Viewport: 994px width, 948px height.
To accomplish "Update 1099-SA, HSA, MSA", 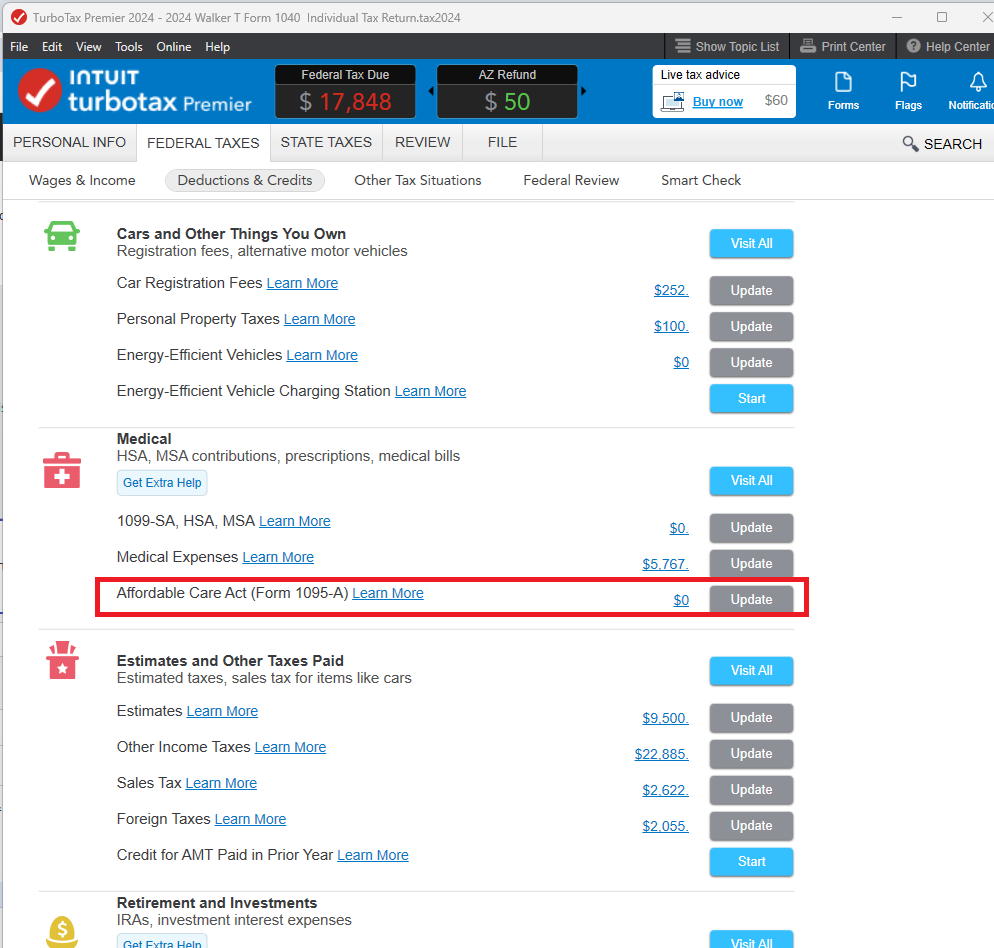I will tap(751, 528).
